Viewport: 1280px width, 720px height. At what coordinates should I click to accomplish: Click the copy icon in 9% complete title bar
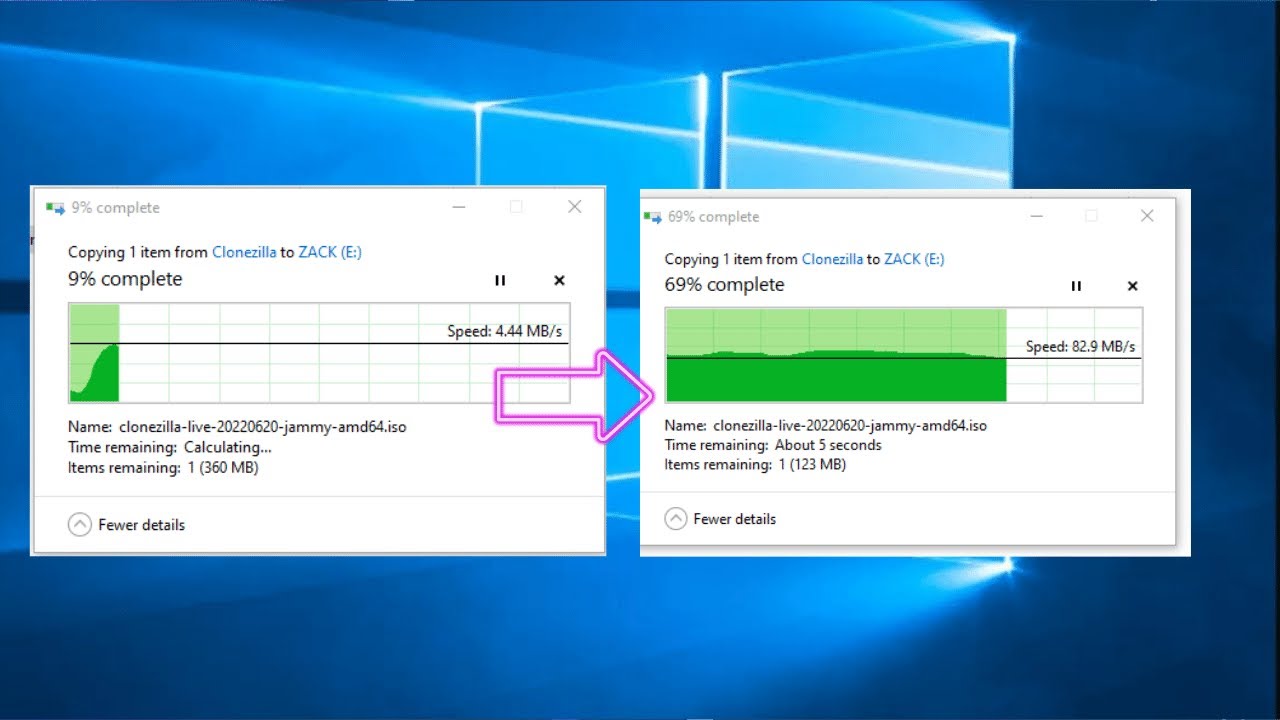(55, 208)
